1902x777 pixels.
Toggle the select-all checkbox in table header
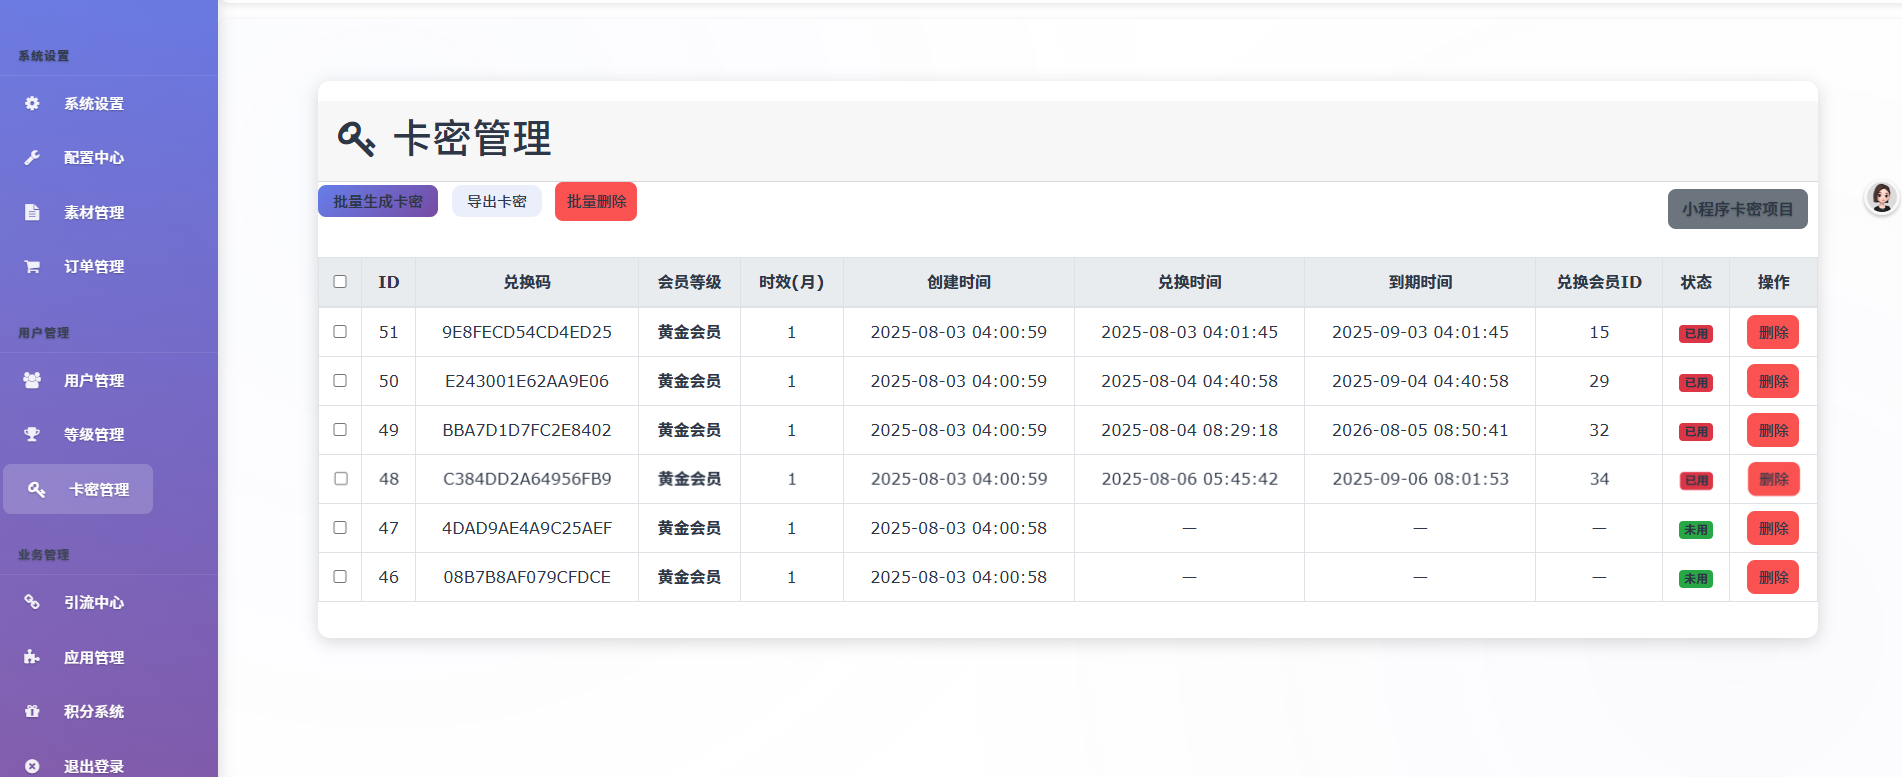click(340, 282)
